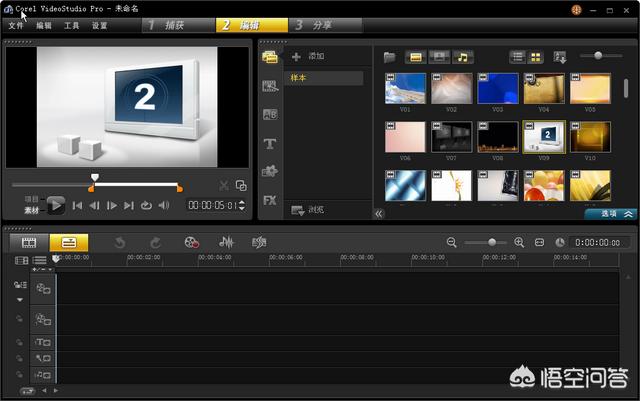640x401 pixels.
Task: Open the Sound Mixer in timeline toolbar
Action: point(227,242)
